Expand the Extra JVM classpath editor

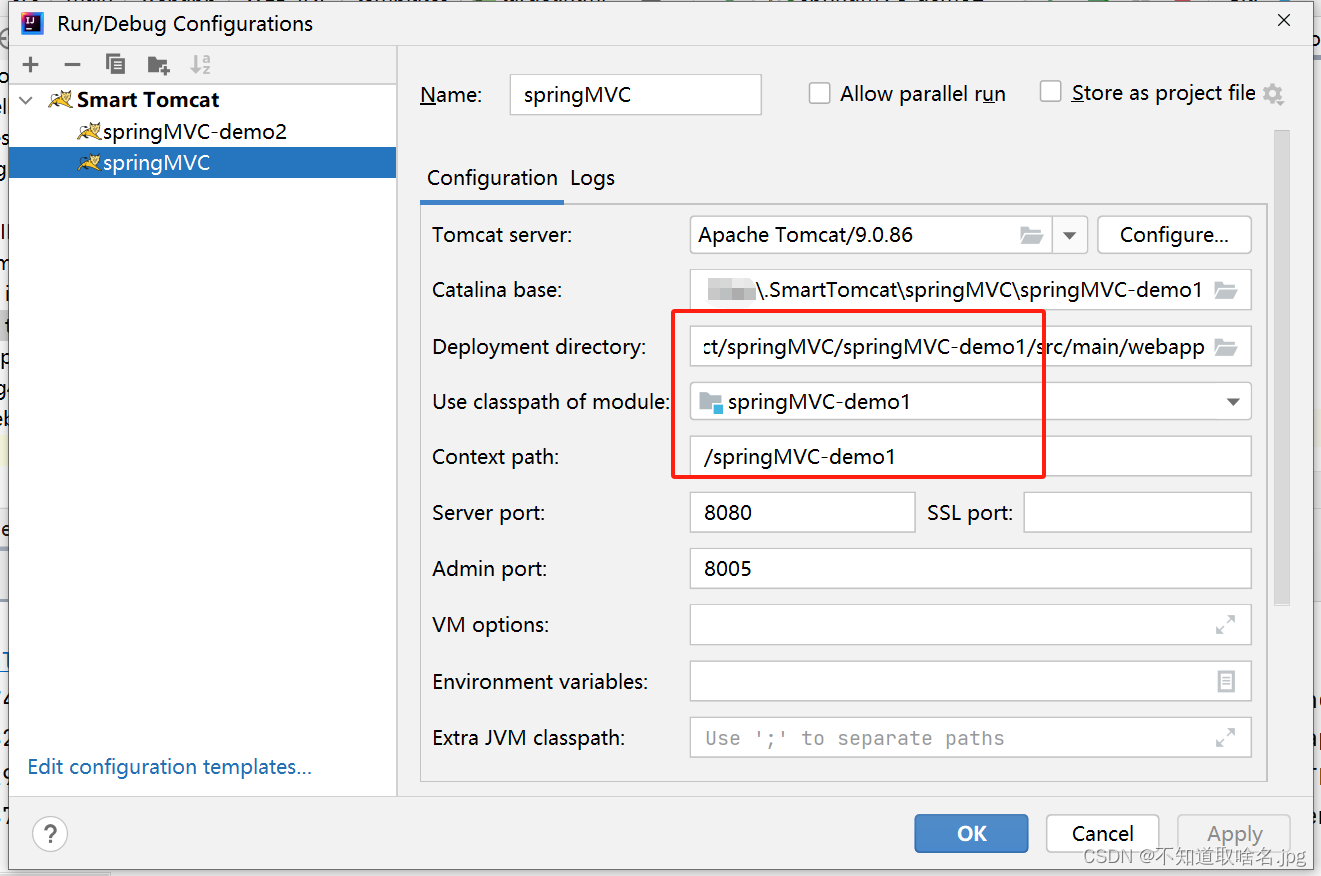pyautogui.click(x=1225, y=738)
